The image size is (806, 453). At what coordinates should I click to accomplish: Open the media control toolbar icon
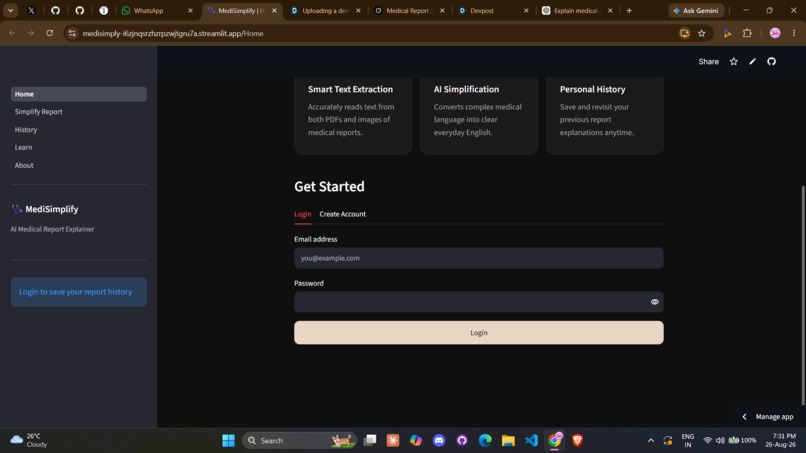click(x=727, y=33)
